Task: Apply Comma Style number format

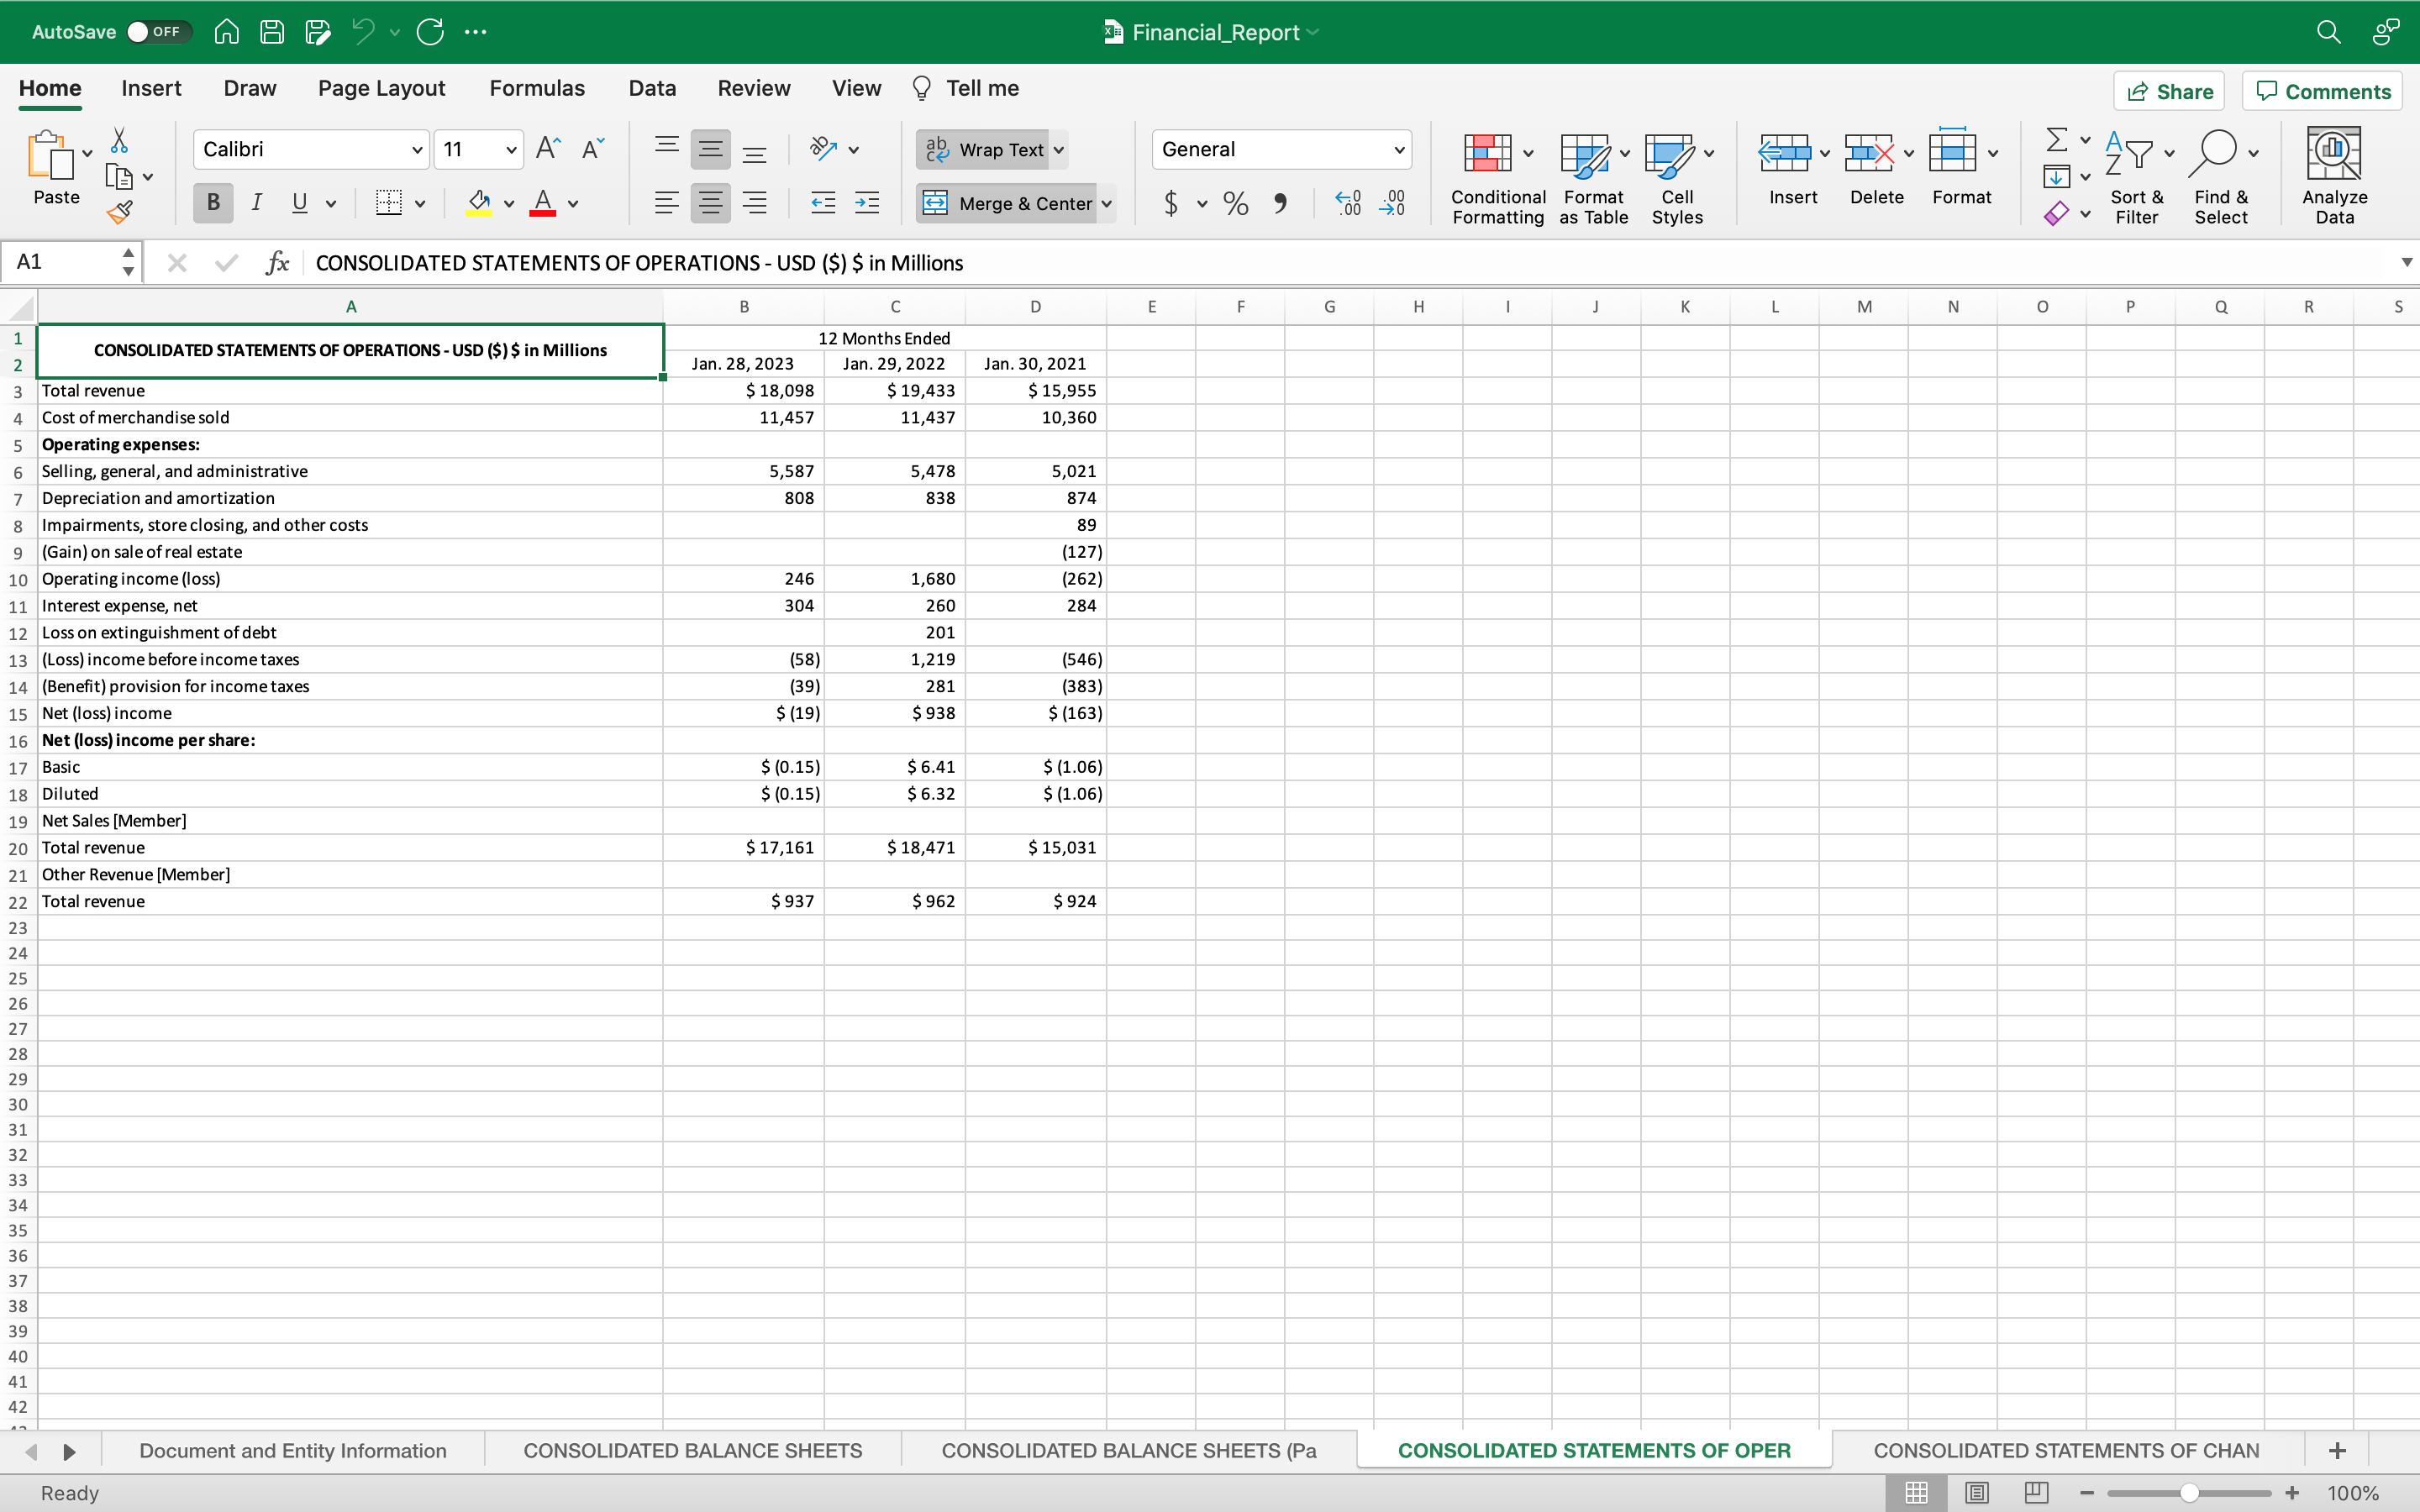Action: pos(1280,204)
